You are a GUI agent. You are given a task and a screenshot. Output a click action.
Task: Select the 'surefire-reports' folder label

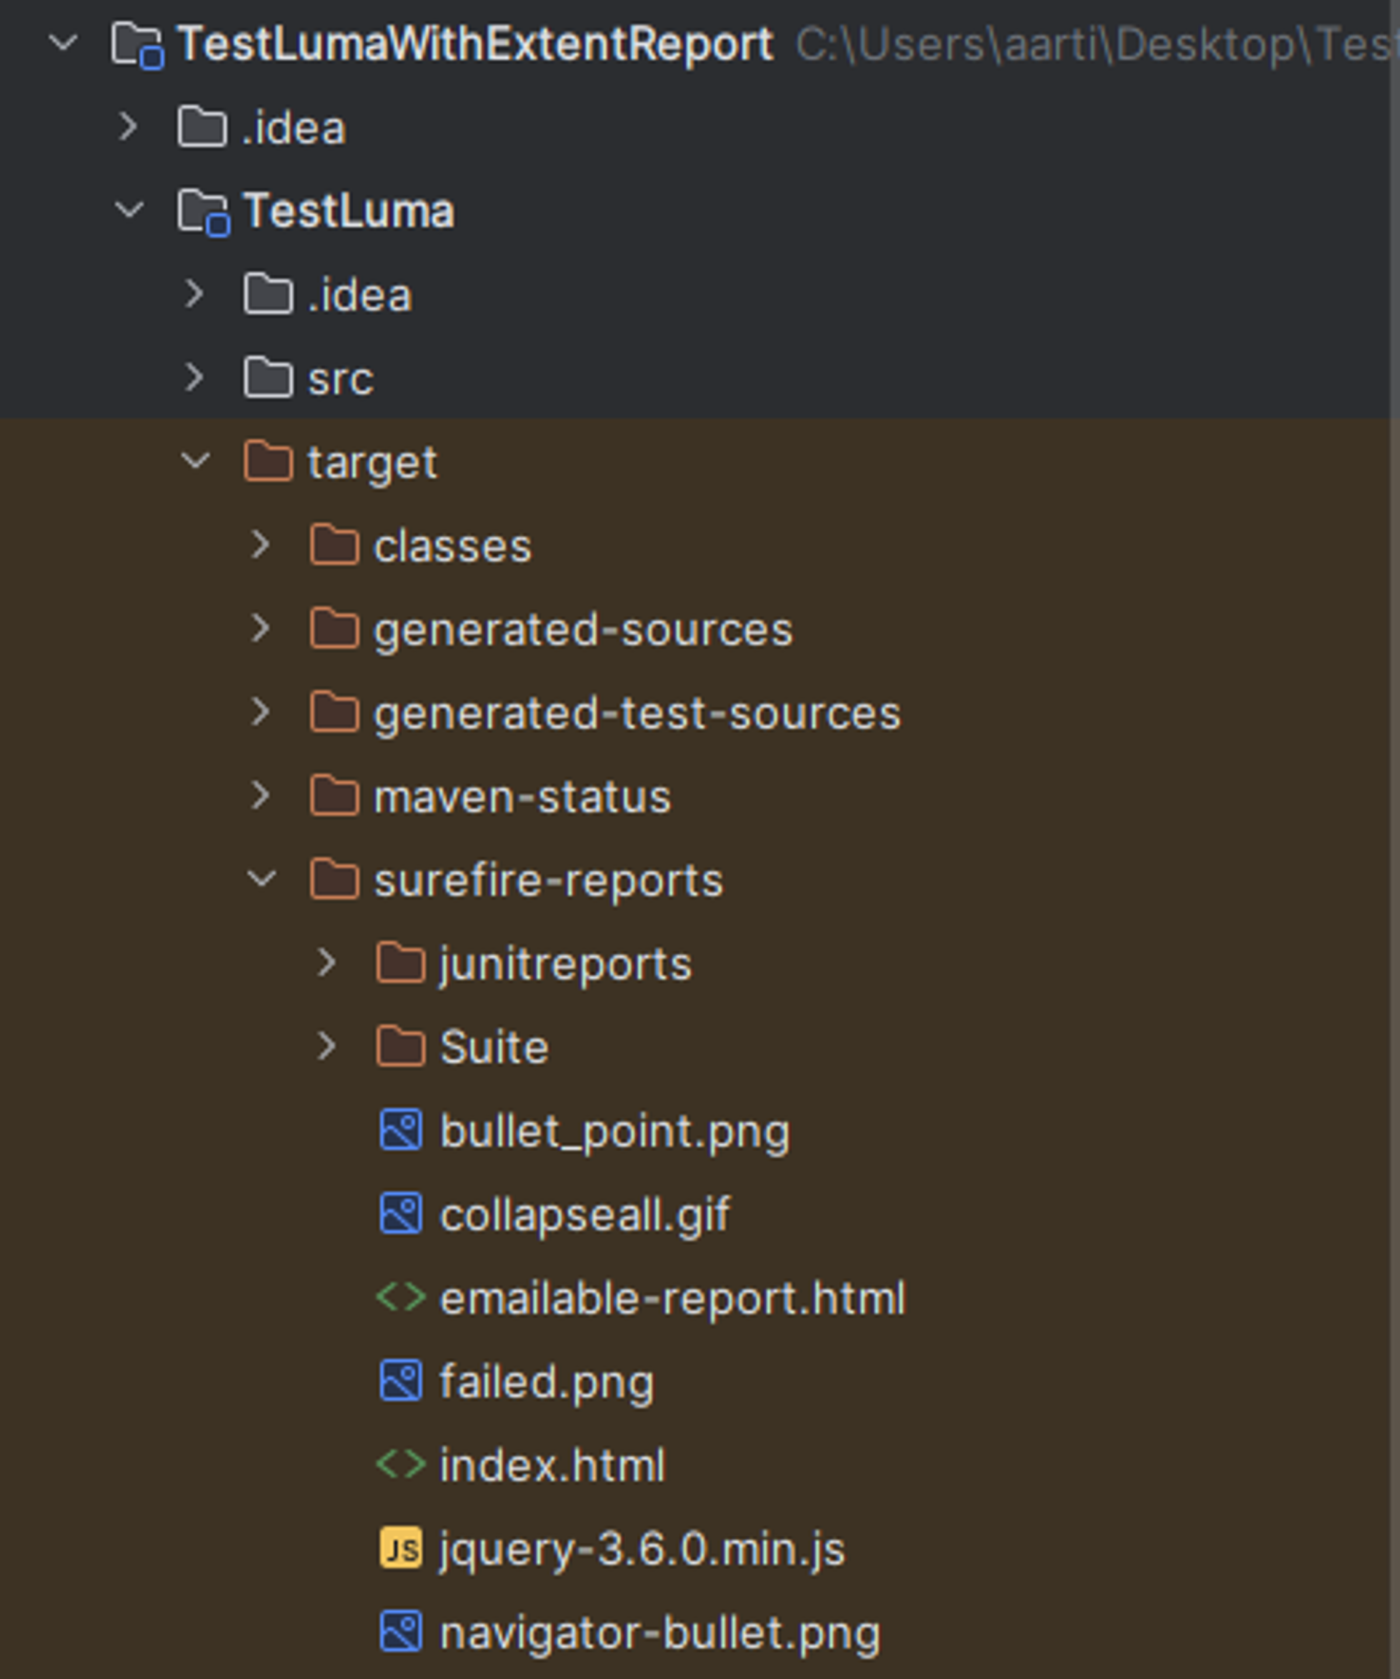[x=548, y=882]
